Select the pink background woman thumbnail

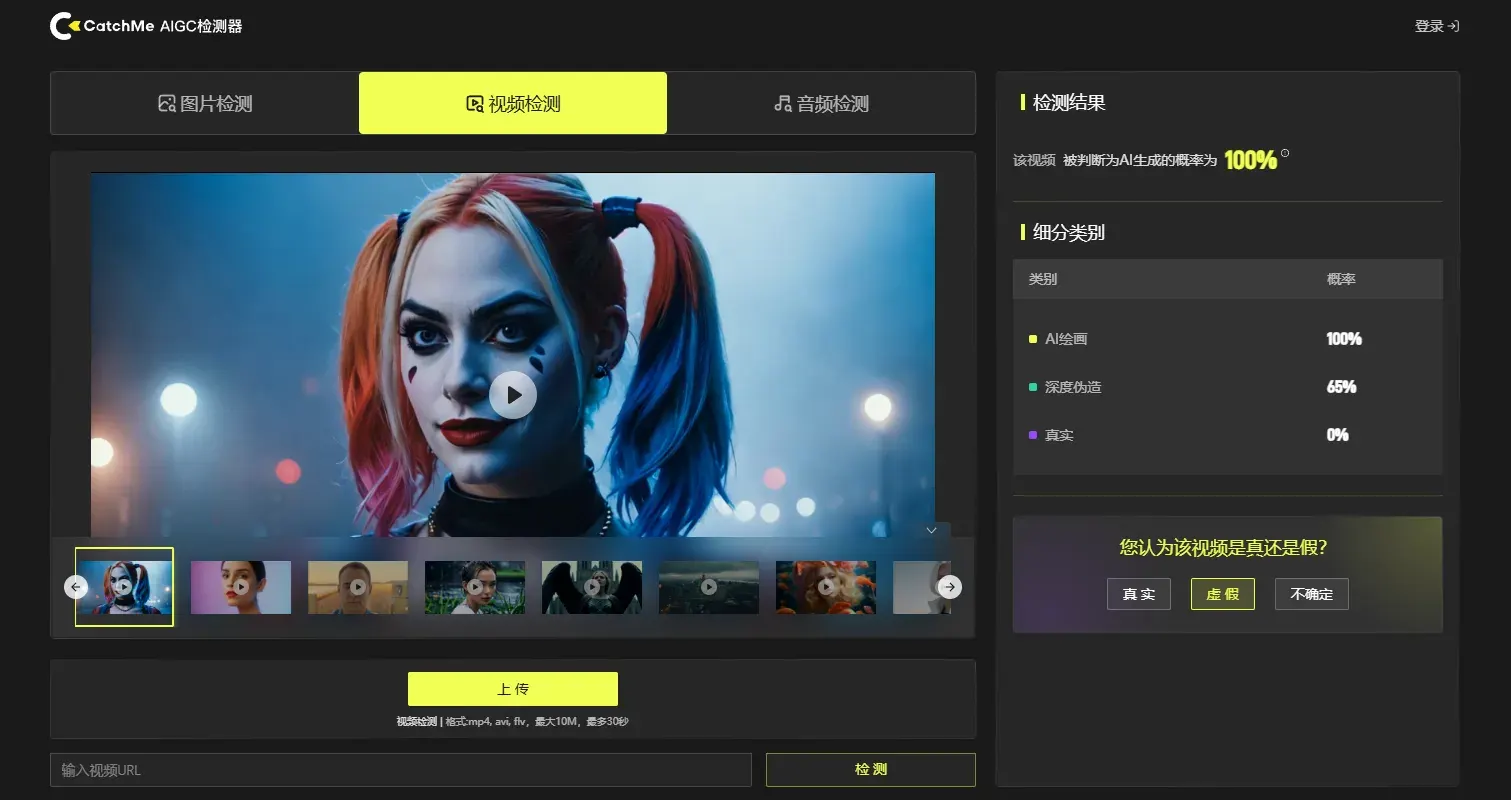coord(241,587)
